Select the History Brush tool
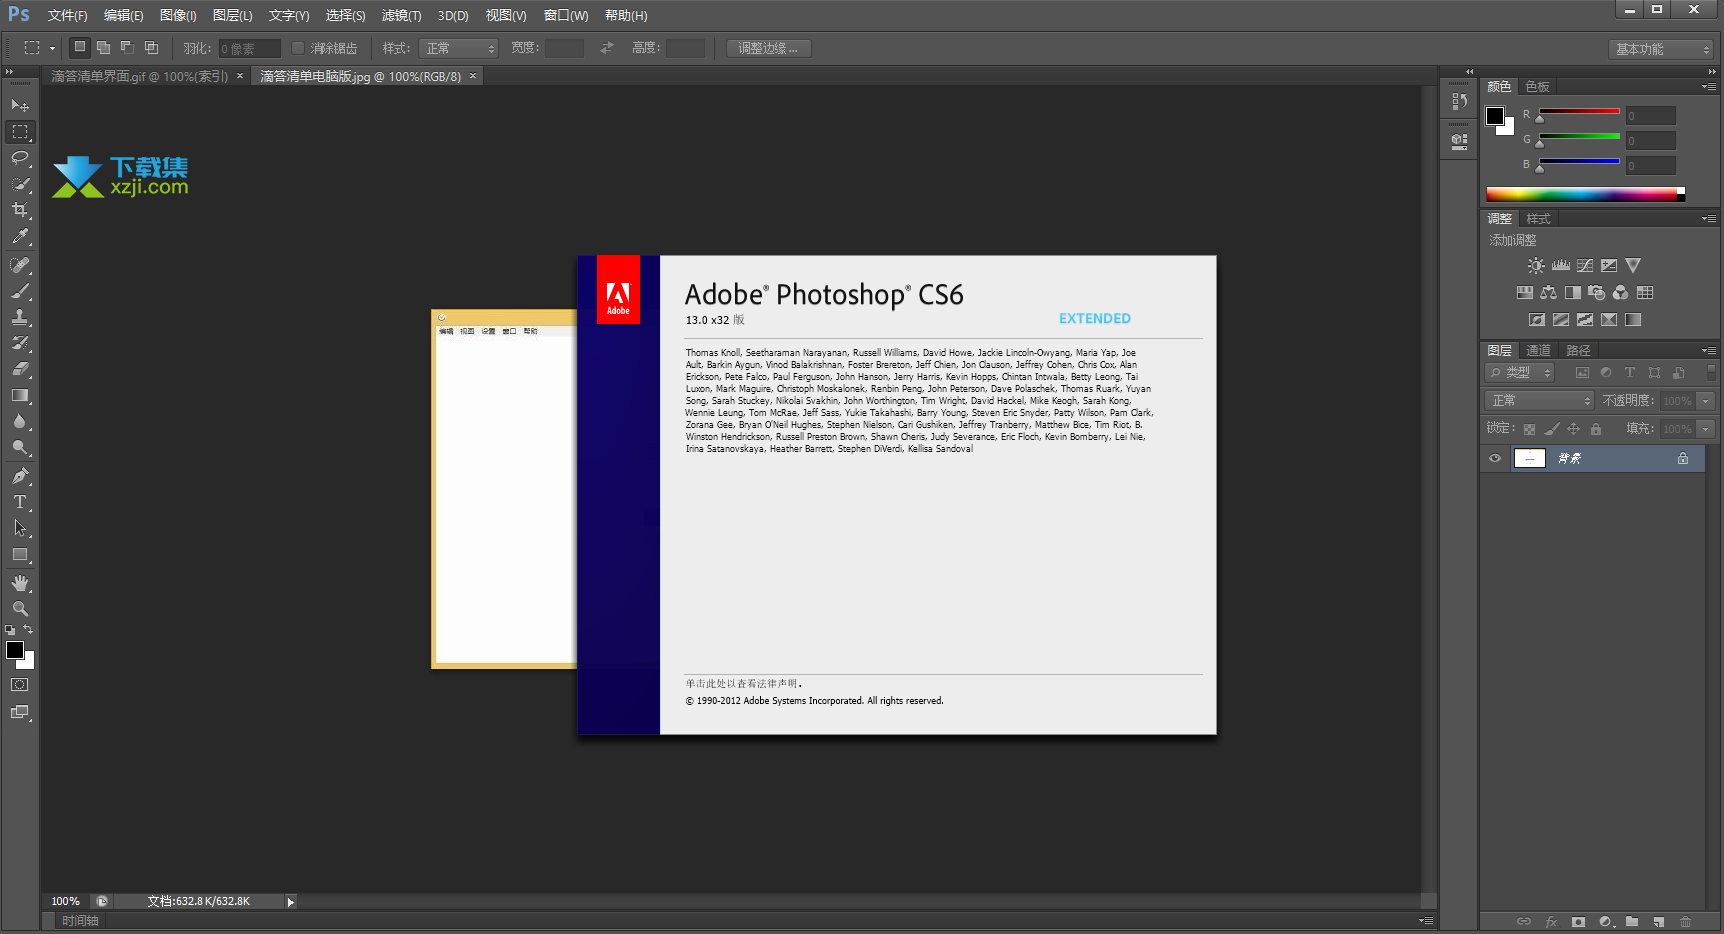This screenshot has height=934, width=1724. (20, 343)
